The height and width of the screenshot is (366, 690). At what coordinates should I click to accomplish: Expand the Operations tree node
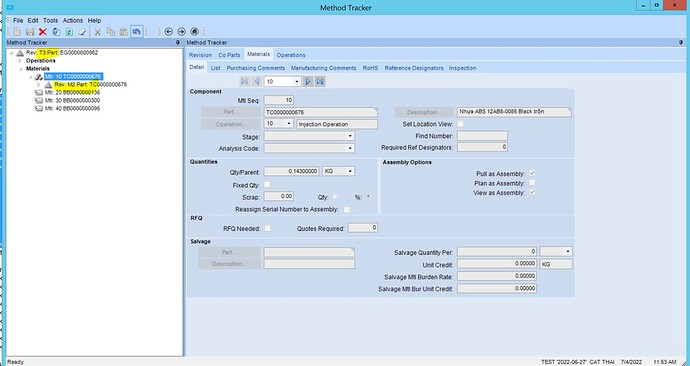[20, 61]
